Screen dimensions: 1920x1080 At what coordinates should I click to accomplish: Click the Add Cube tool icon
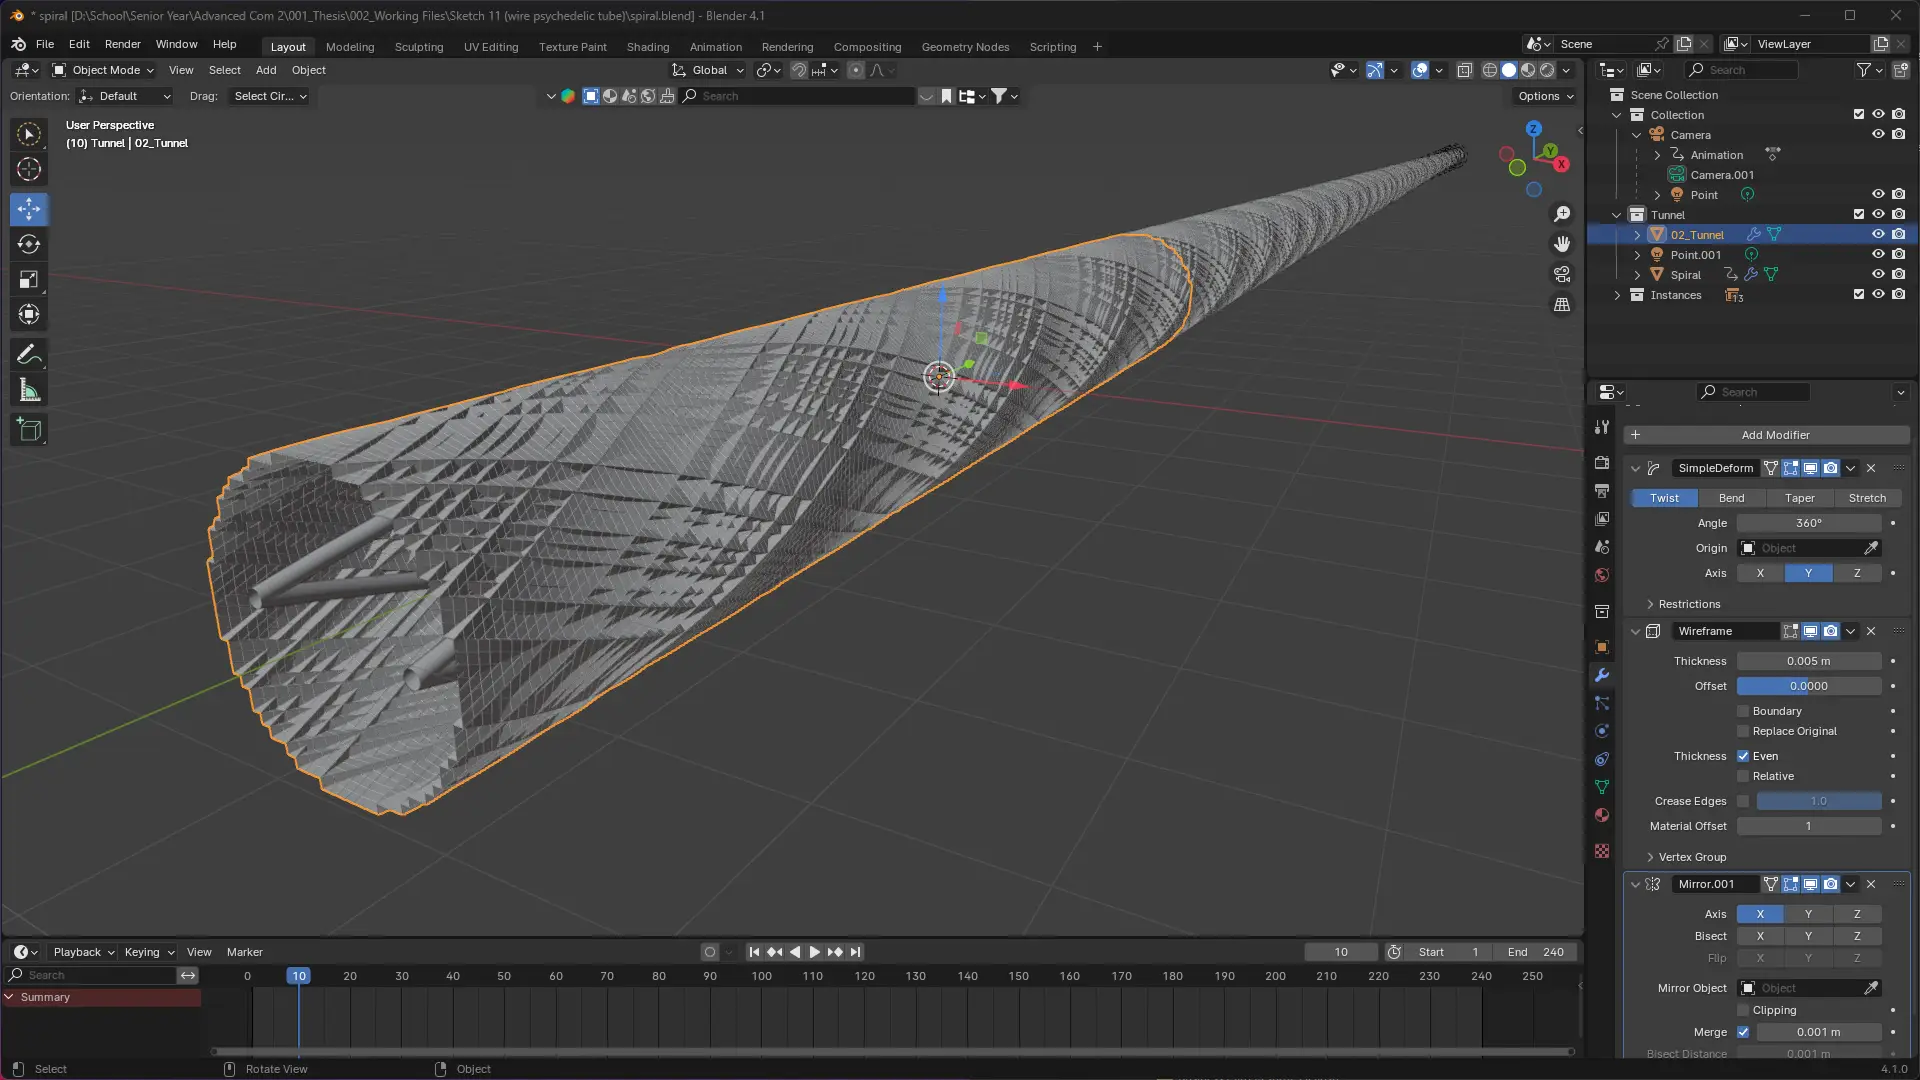click(29, 430)
